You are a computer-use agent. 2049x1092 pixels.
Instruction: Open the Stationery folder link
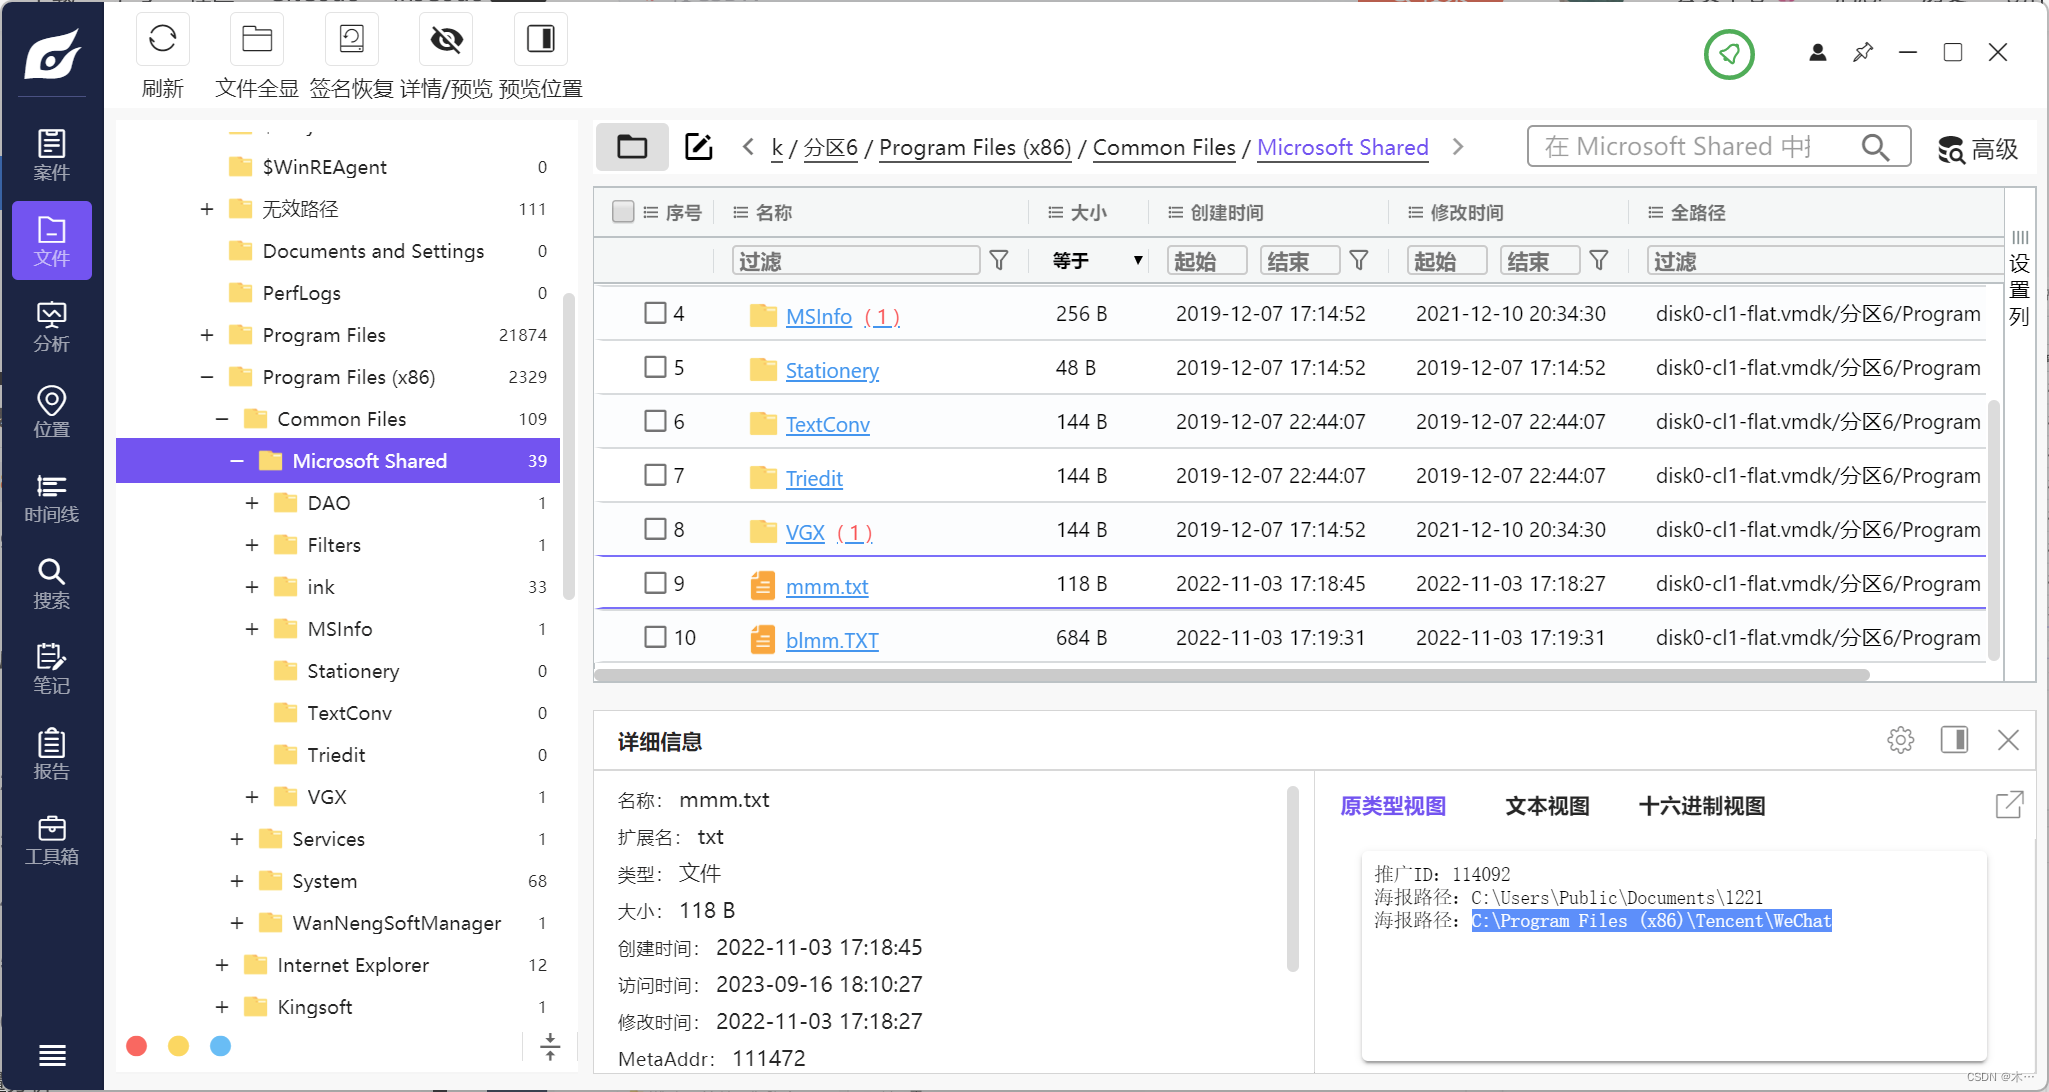[x=832, y=370]
